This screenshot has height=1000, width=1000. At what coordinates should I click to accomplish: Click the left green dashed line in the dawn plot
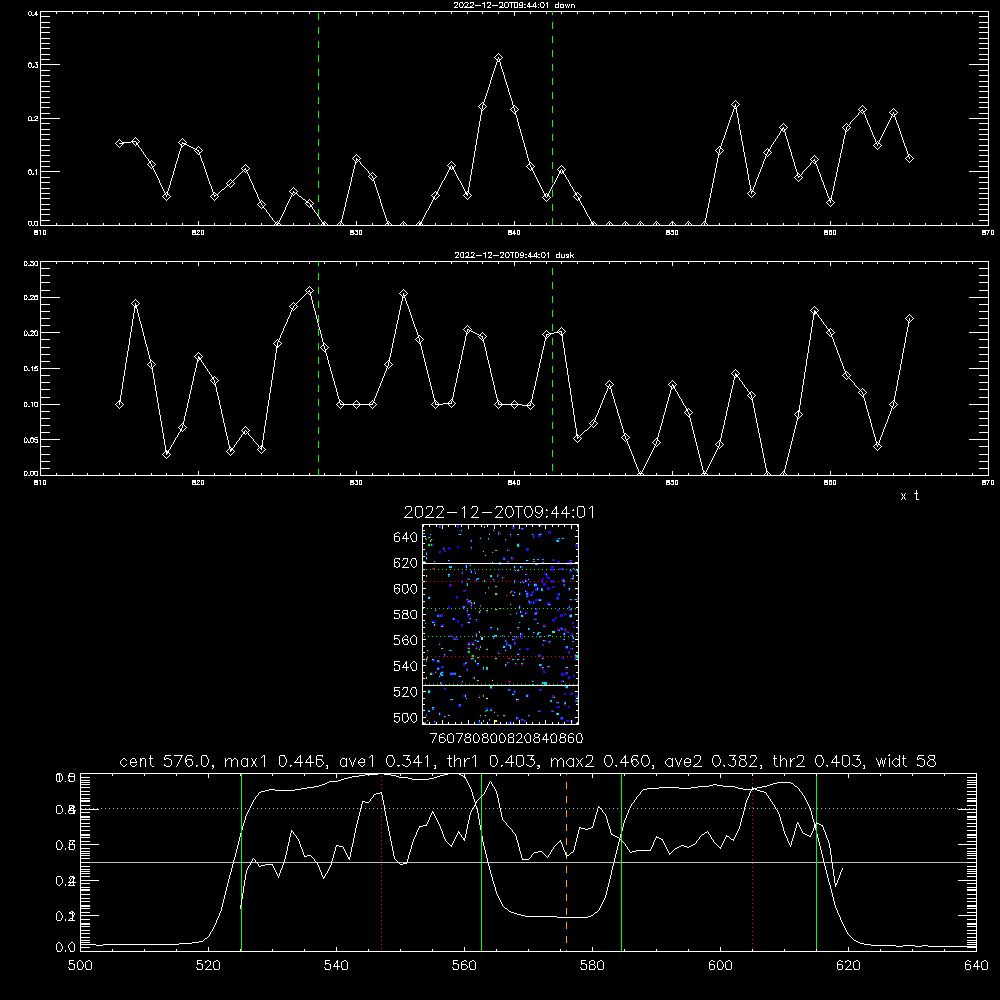tap(318, 118)
